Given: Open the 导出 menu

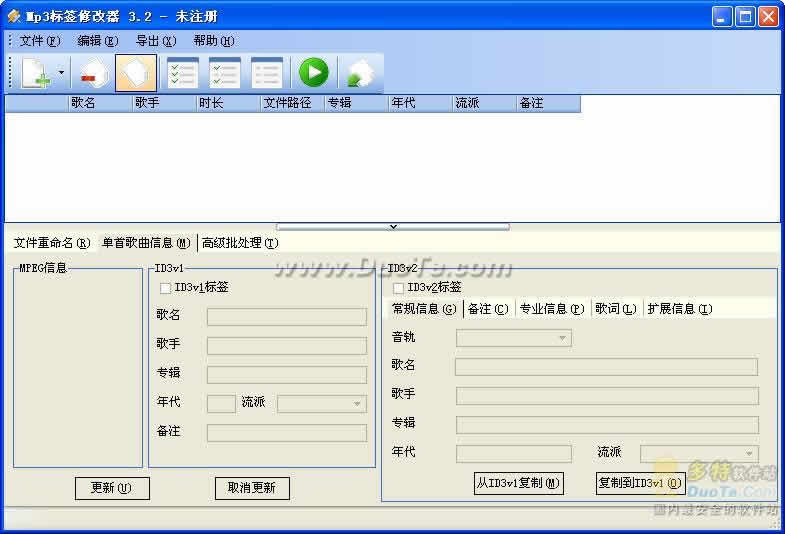Looking at the screenshot, I should click(155, 41).
